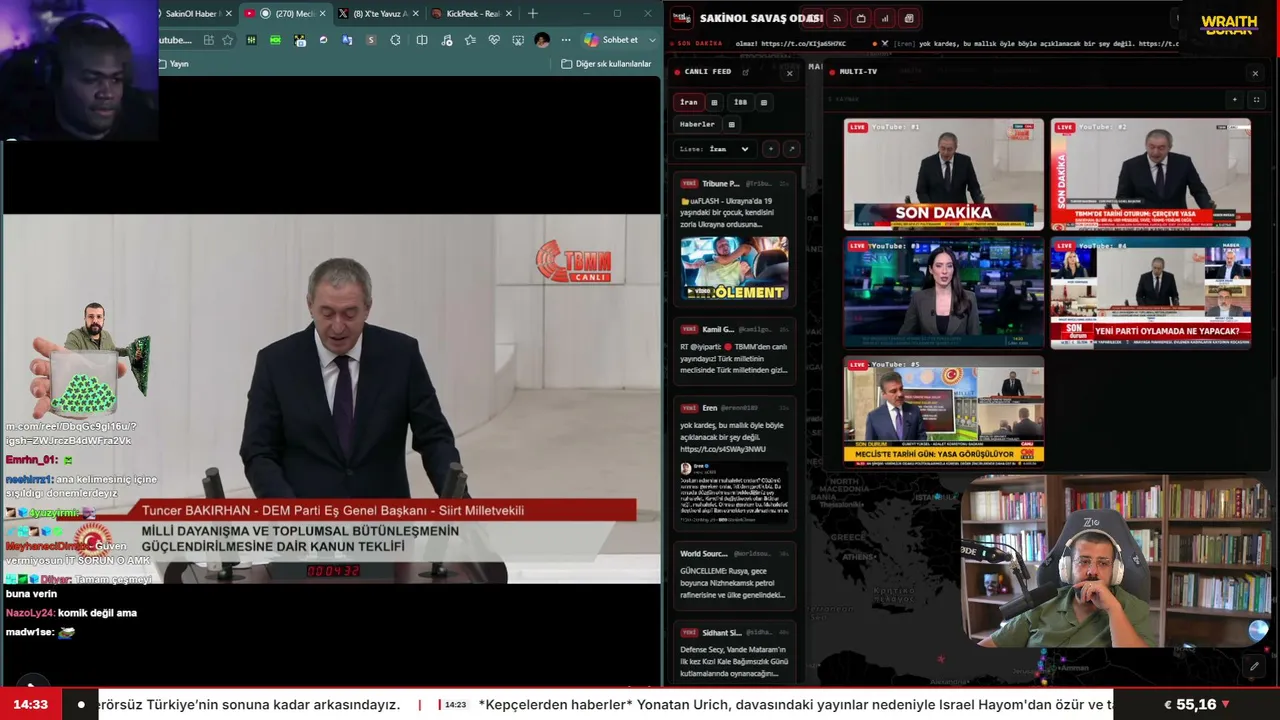
Task: Click the screenshot capture icon
Action: 518,40
